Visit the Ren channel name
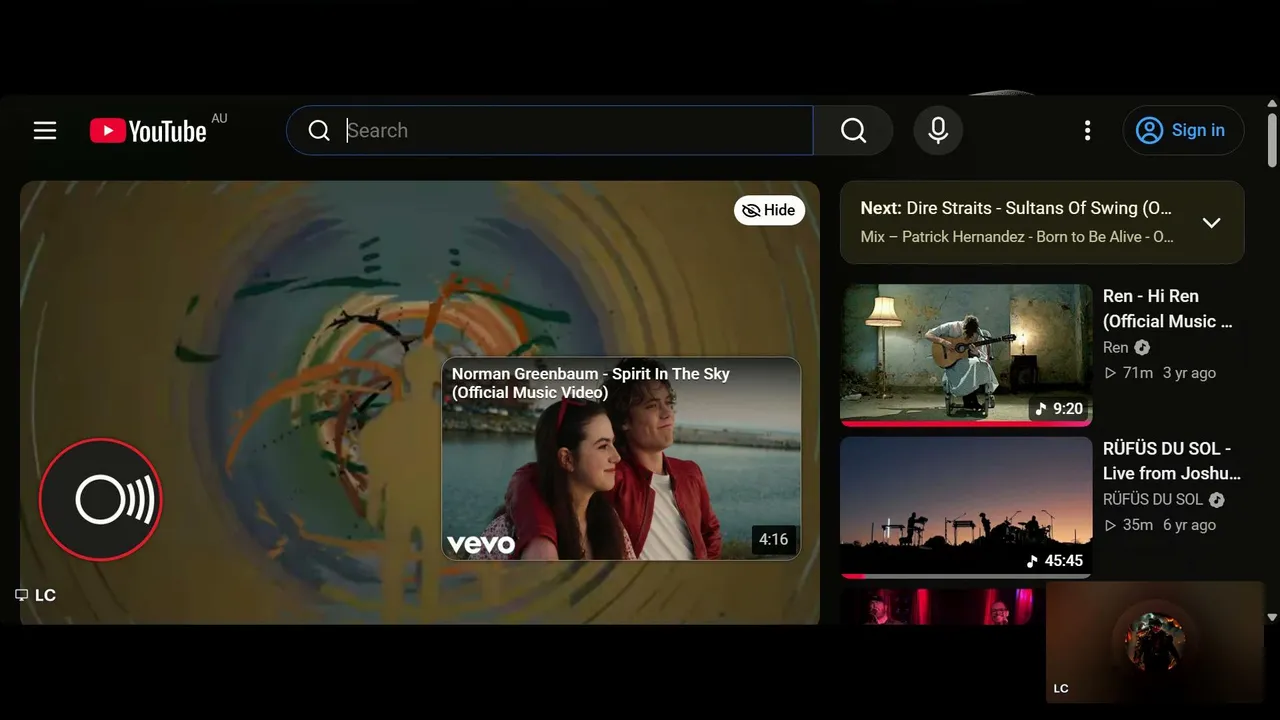Image resolution: width=1280 pixels, height=720 pixels. [x=1115, y=348]
